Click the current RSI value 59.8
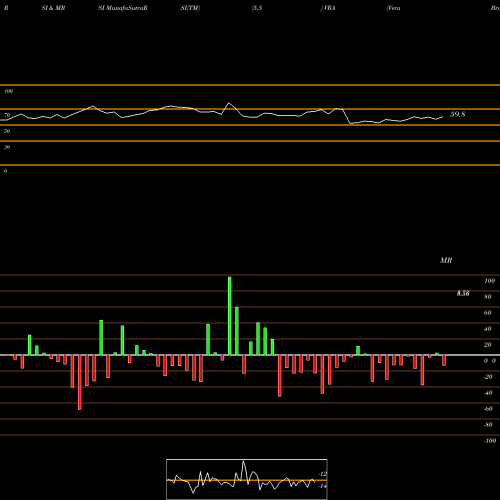Image resolution: width=500 pixels, height=500 pixels. point(457,114)
